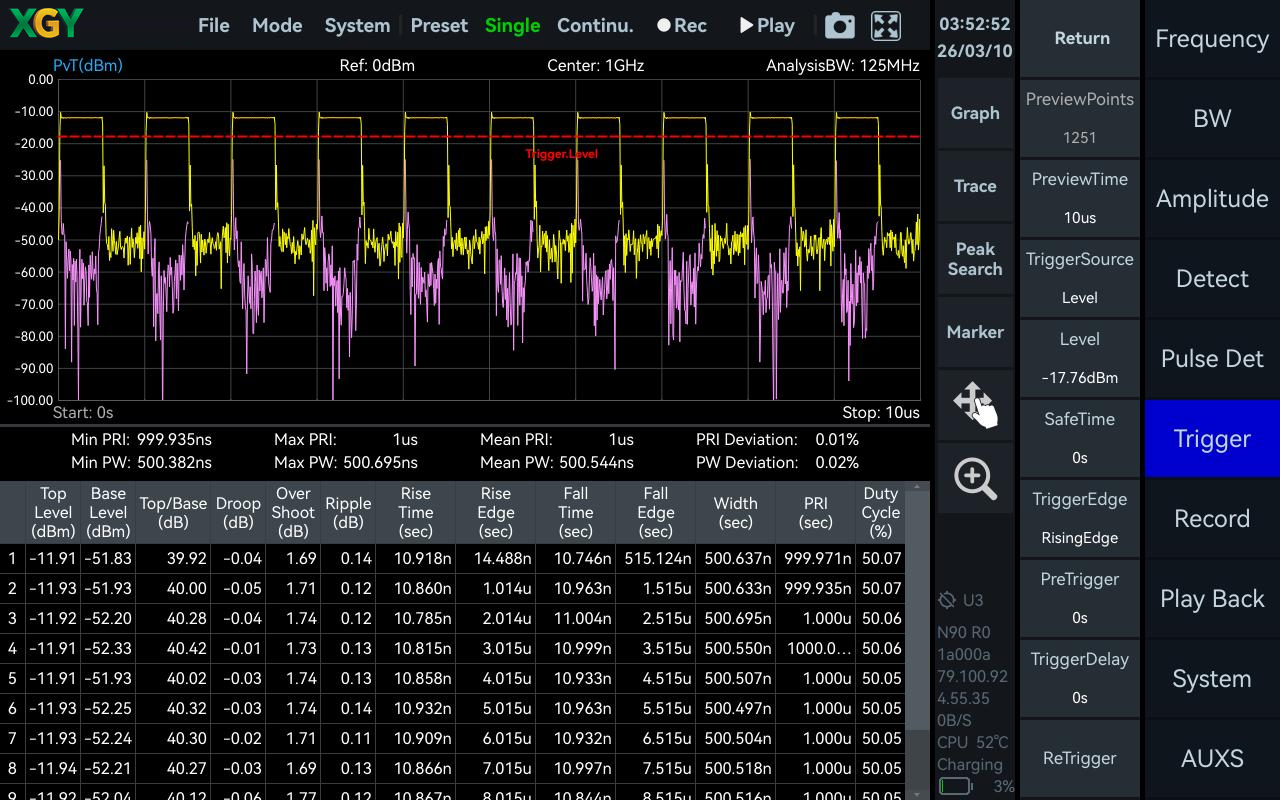This screenshot has height=800, width=1280.
Task: Open the Marker panel
Action: tap(975, 332)
